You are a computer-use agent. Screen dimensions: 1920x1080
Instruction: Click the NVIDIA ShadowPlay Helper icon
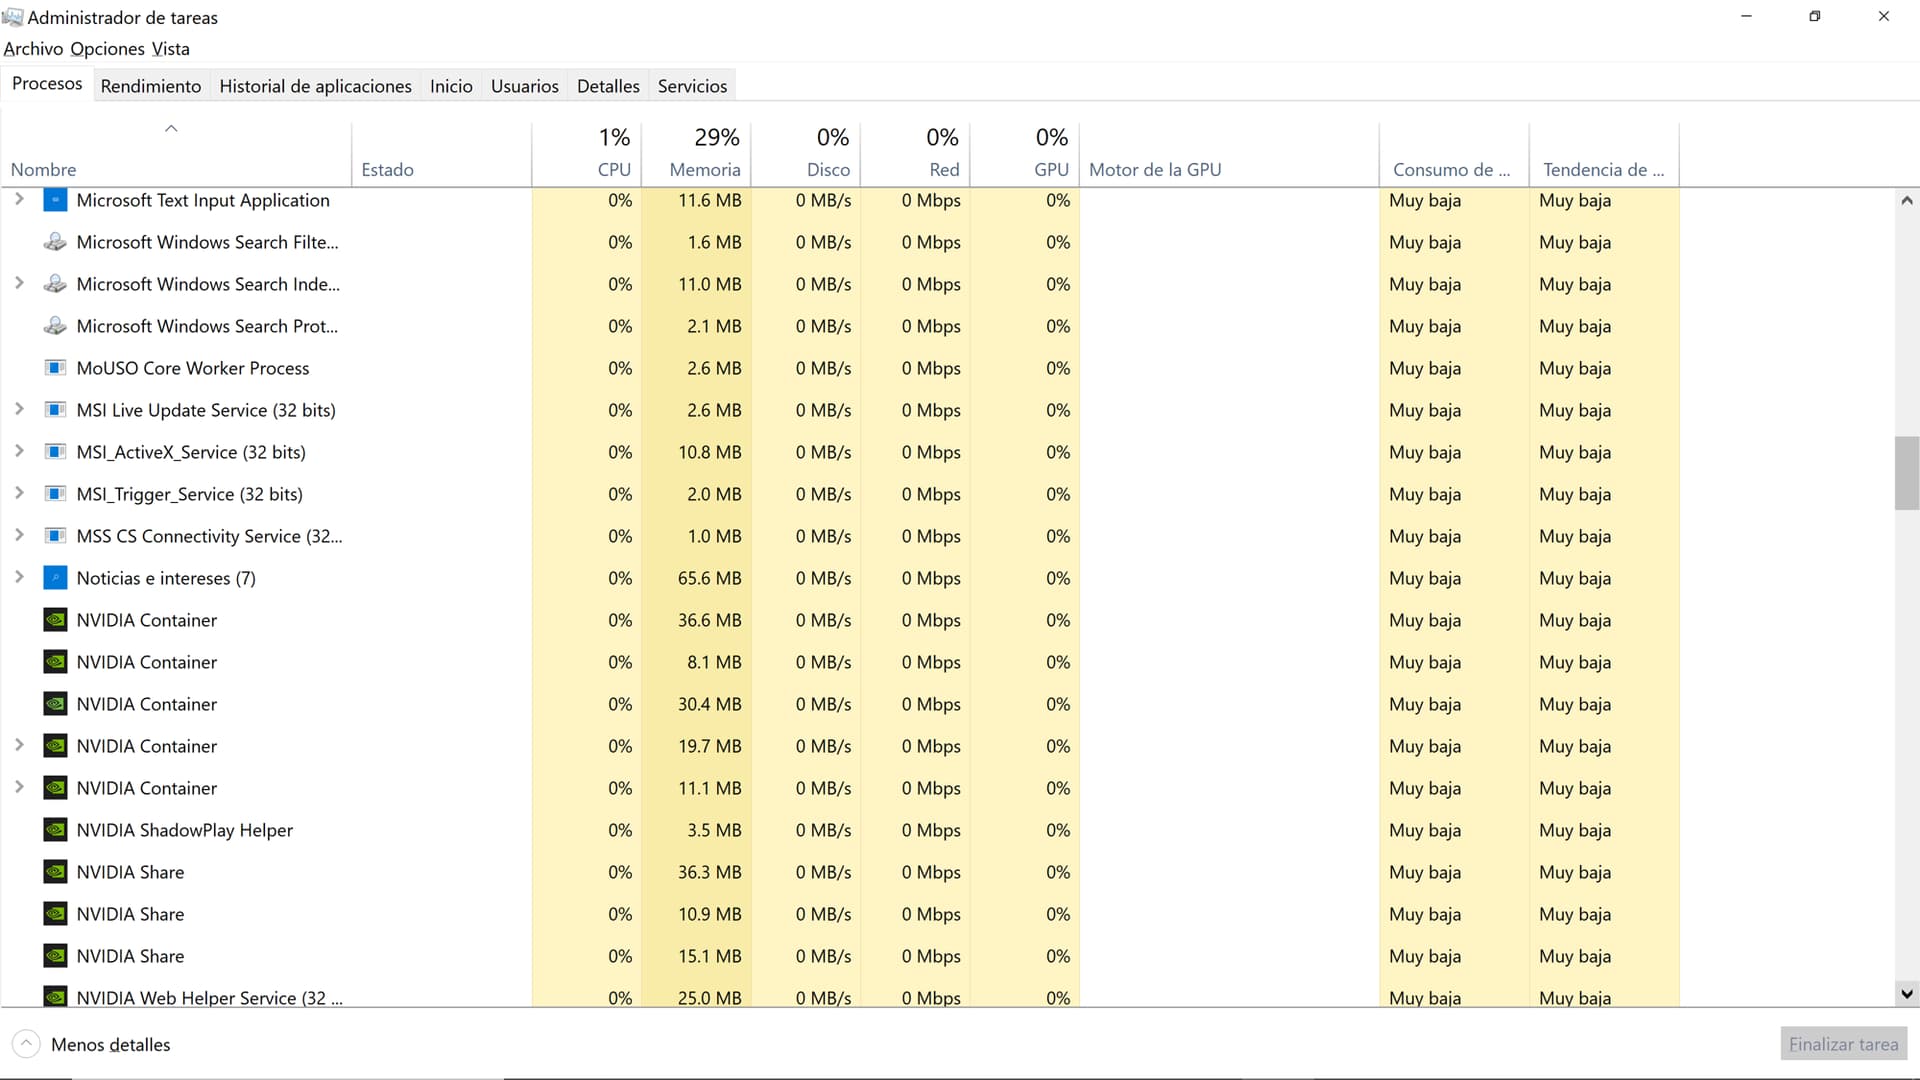tap(56, 830)
